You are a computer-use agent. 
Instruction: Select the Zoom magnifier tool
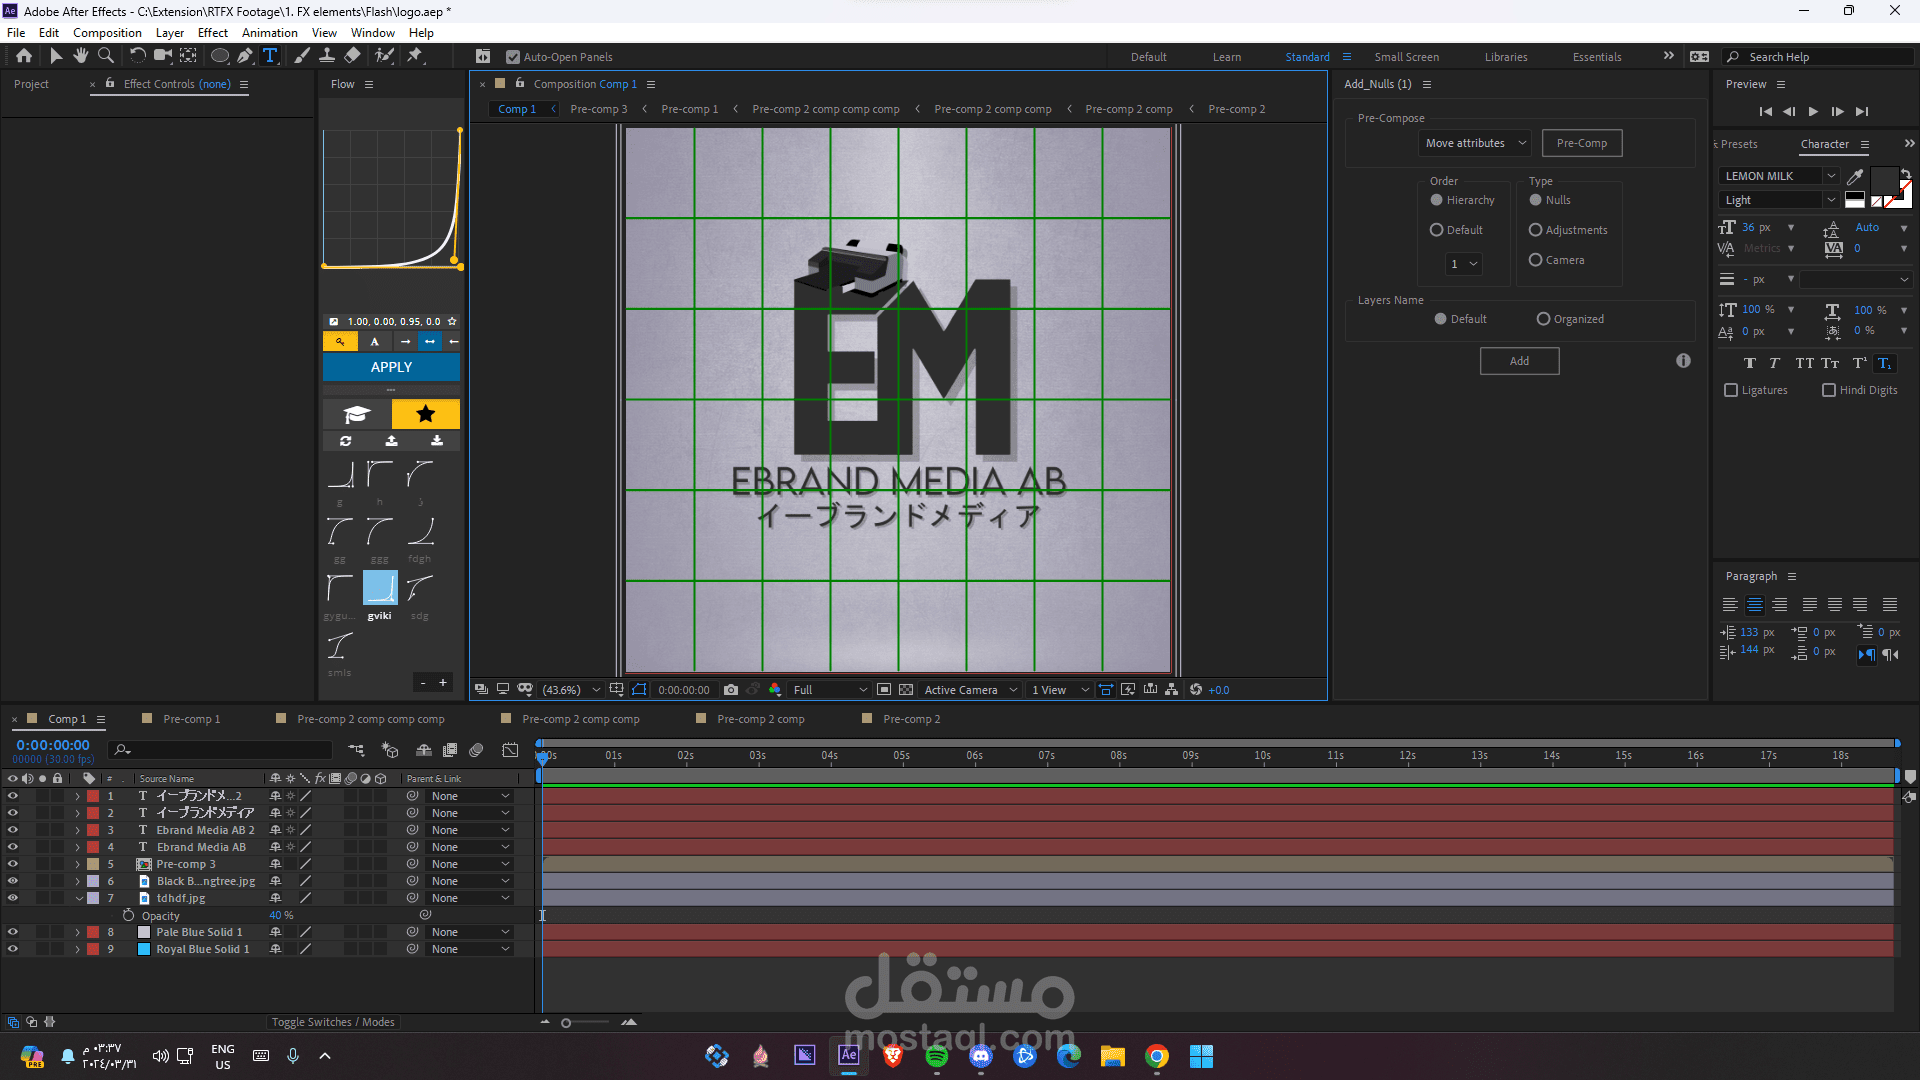click(106, 56)
